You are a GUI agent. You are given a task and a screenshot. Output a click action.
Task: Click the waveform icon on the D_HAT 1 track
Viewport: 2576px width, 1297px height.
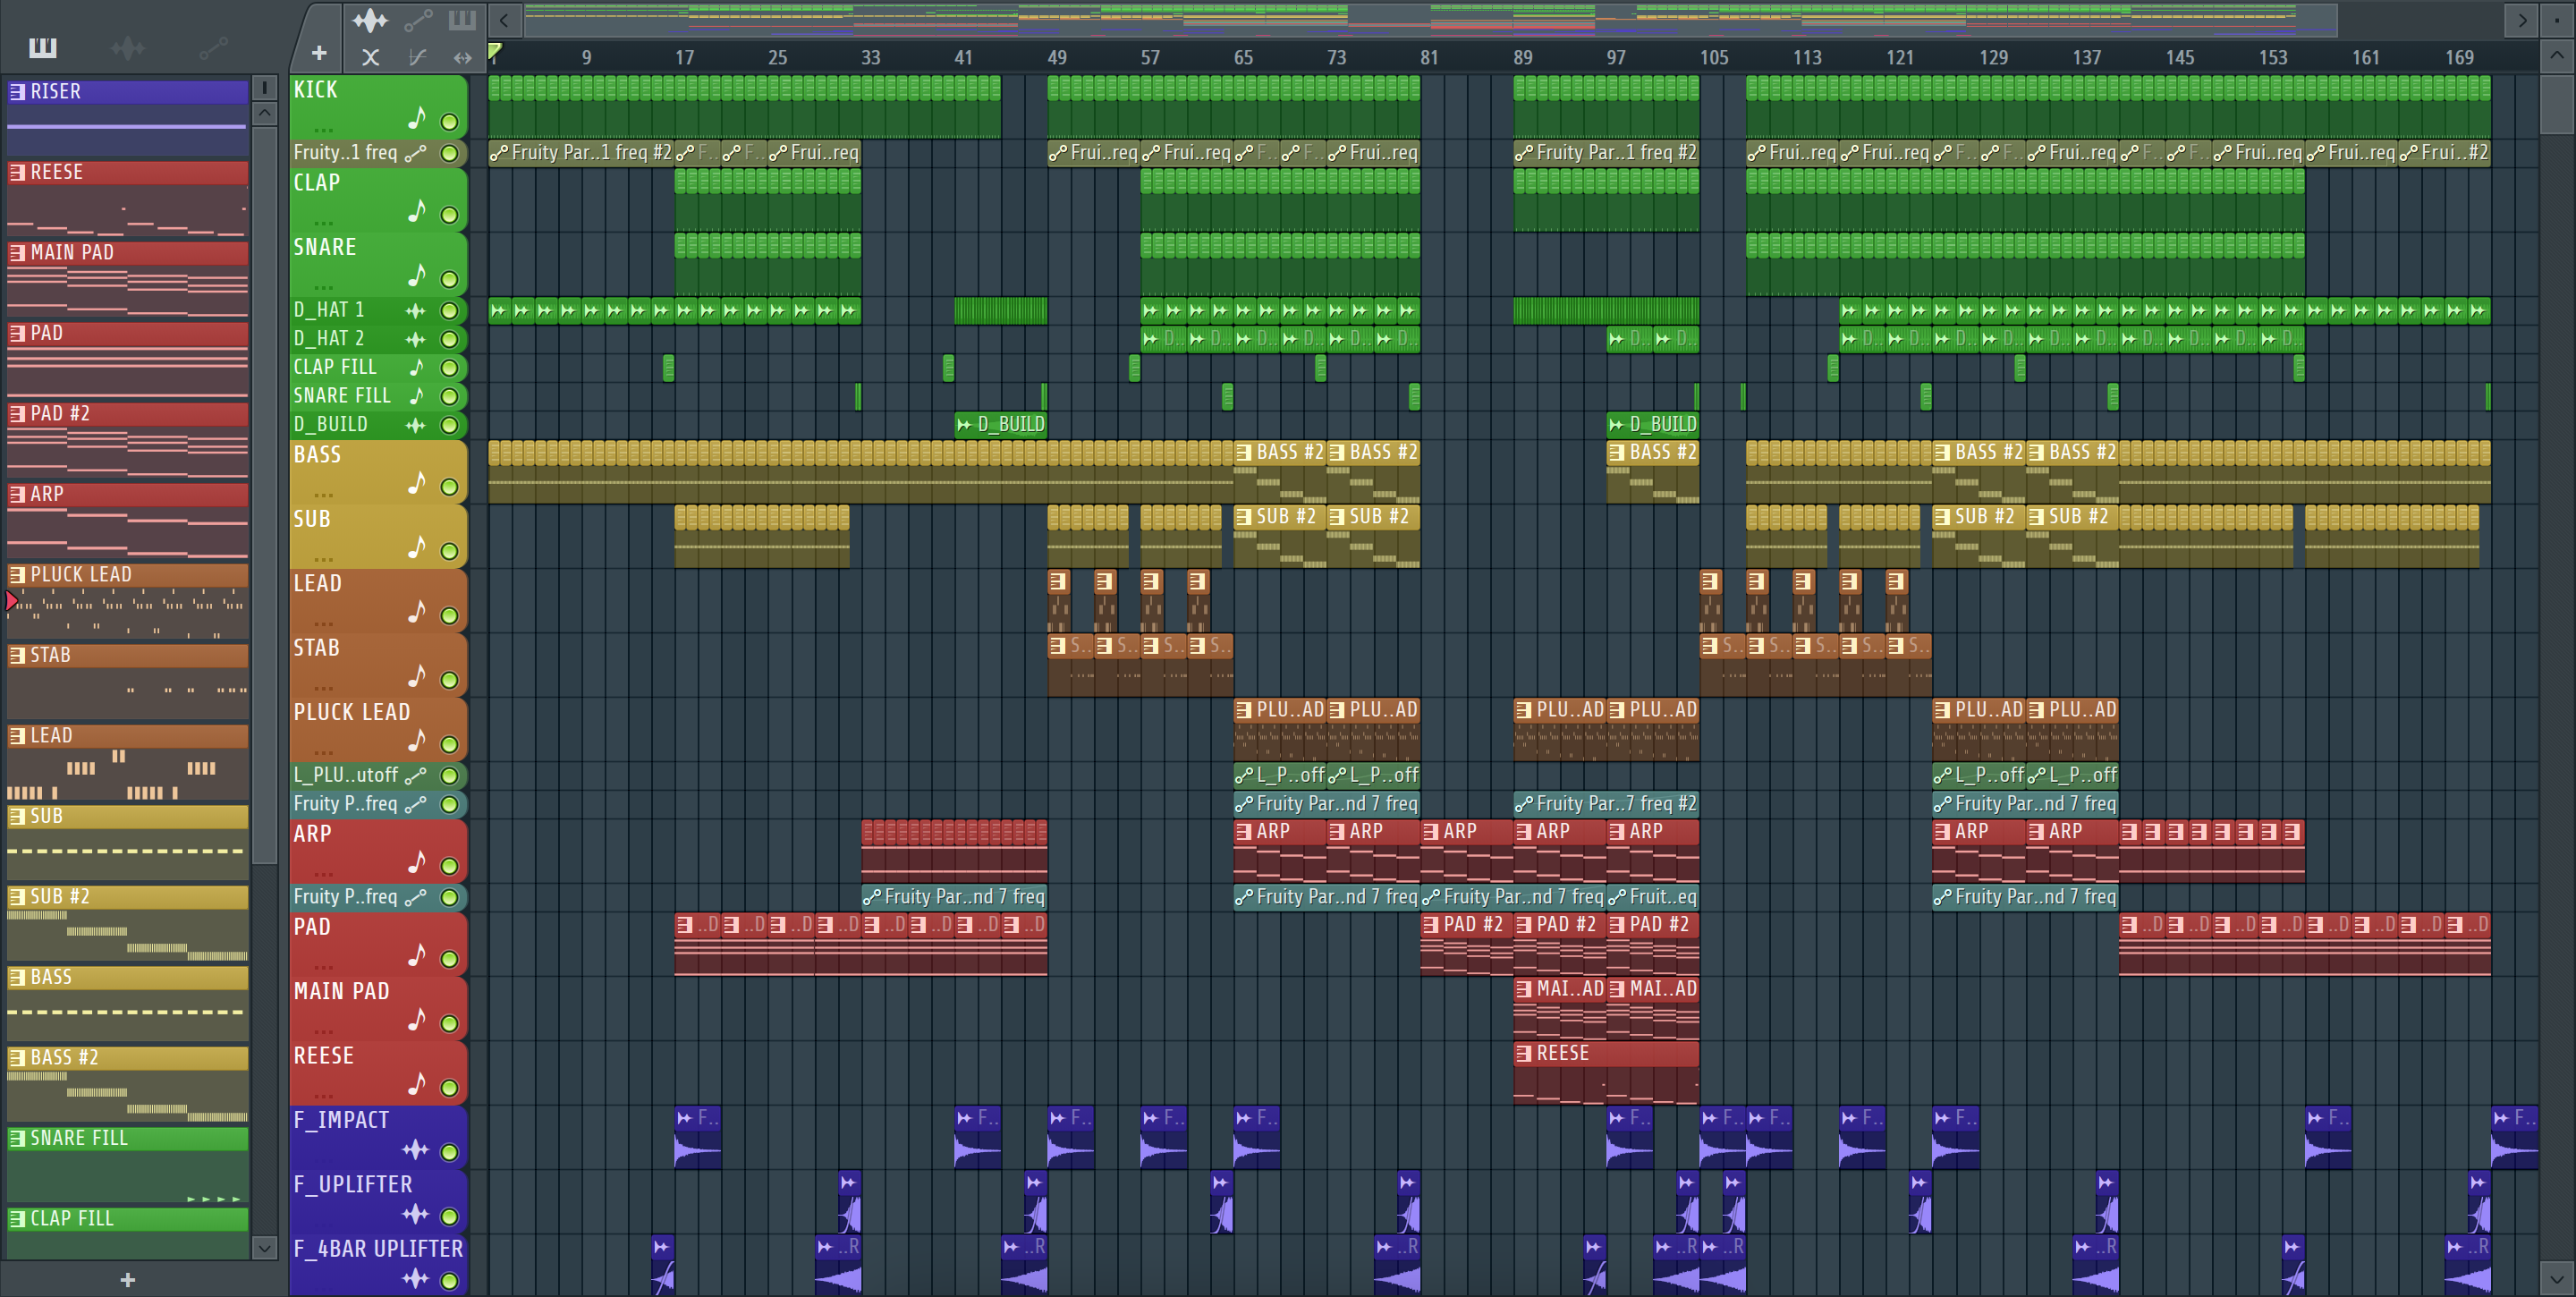coord(416,311)
